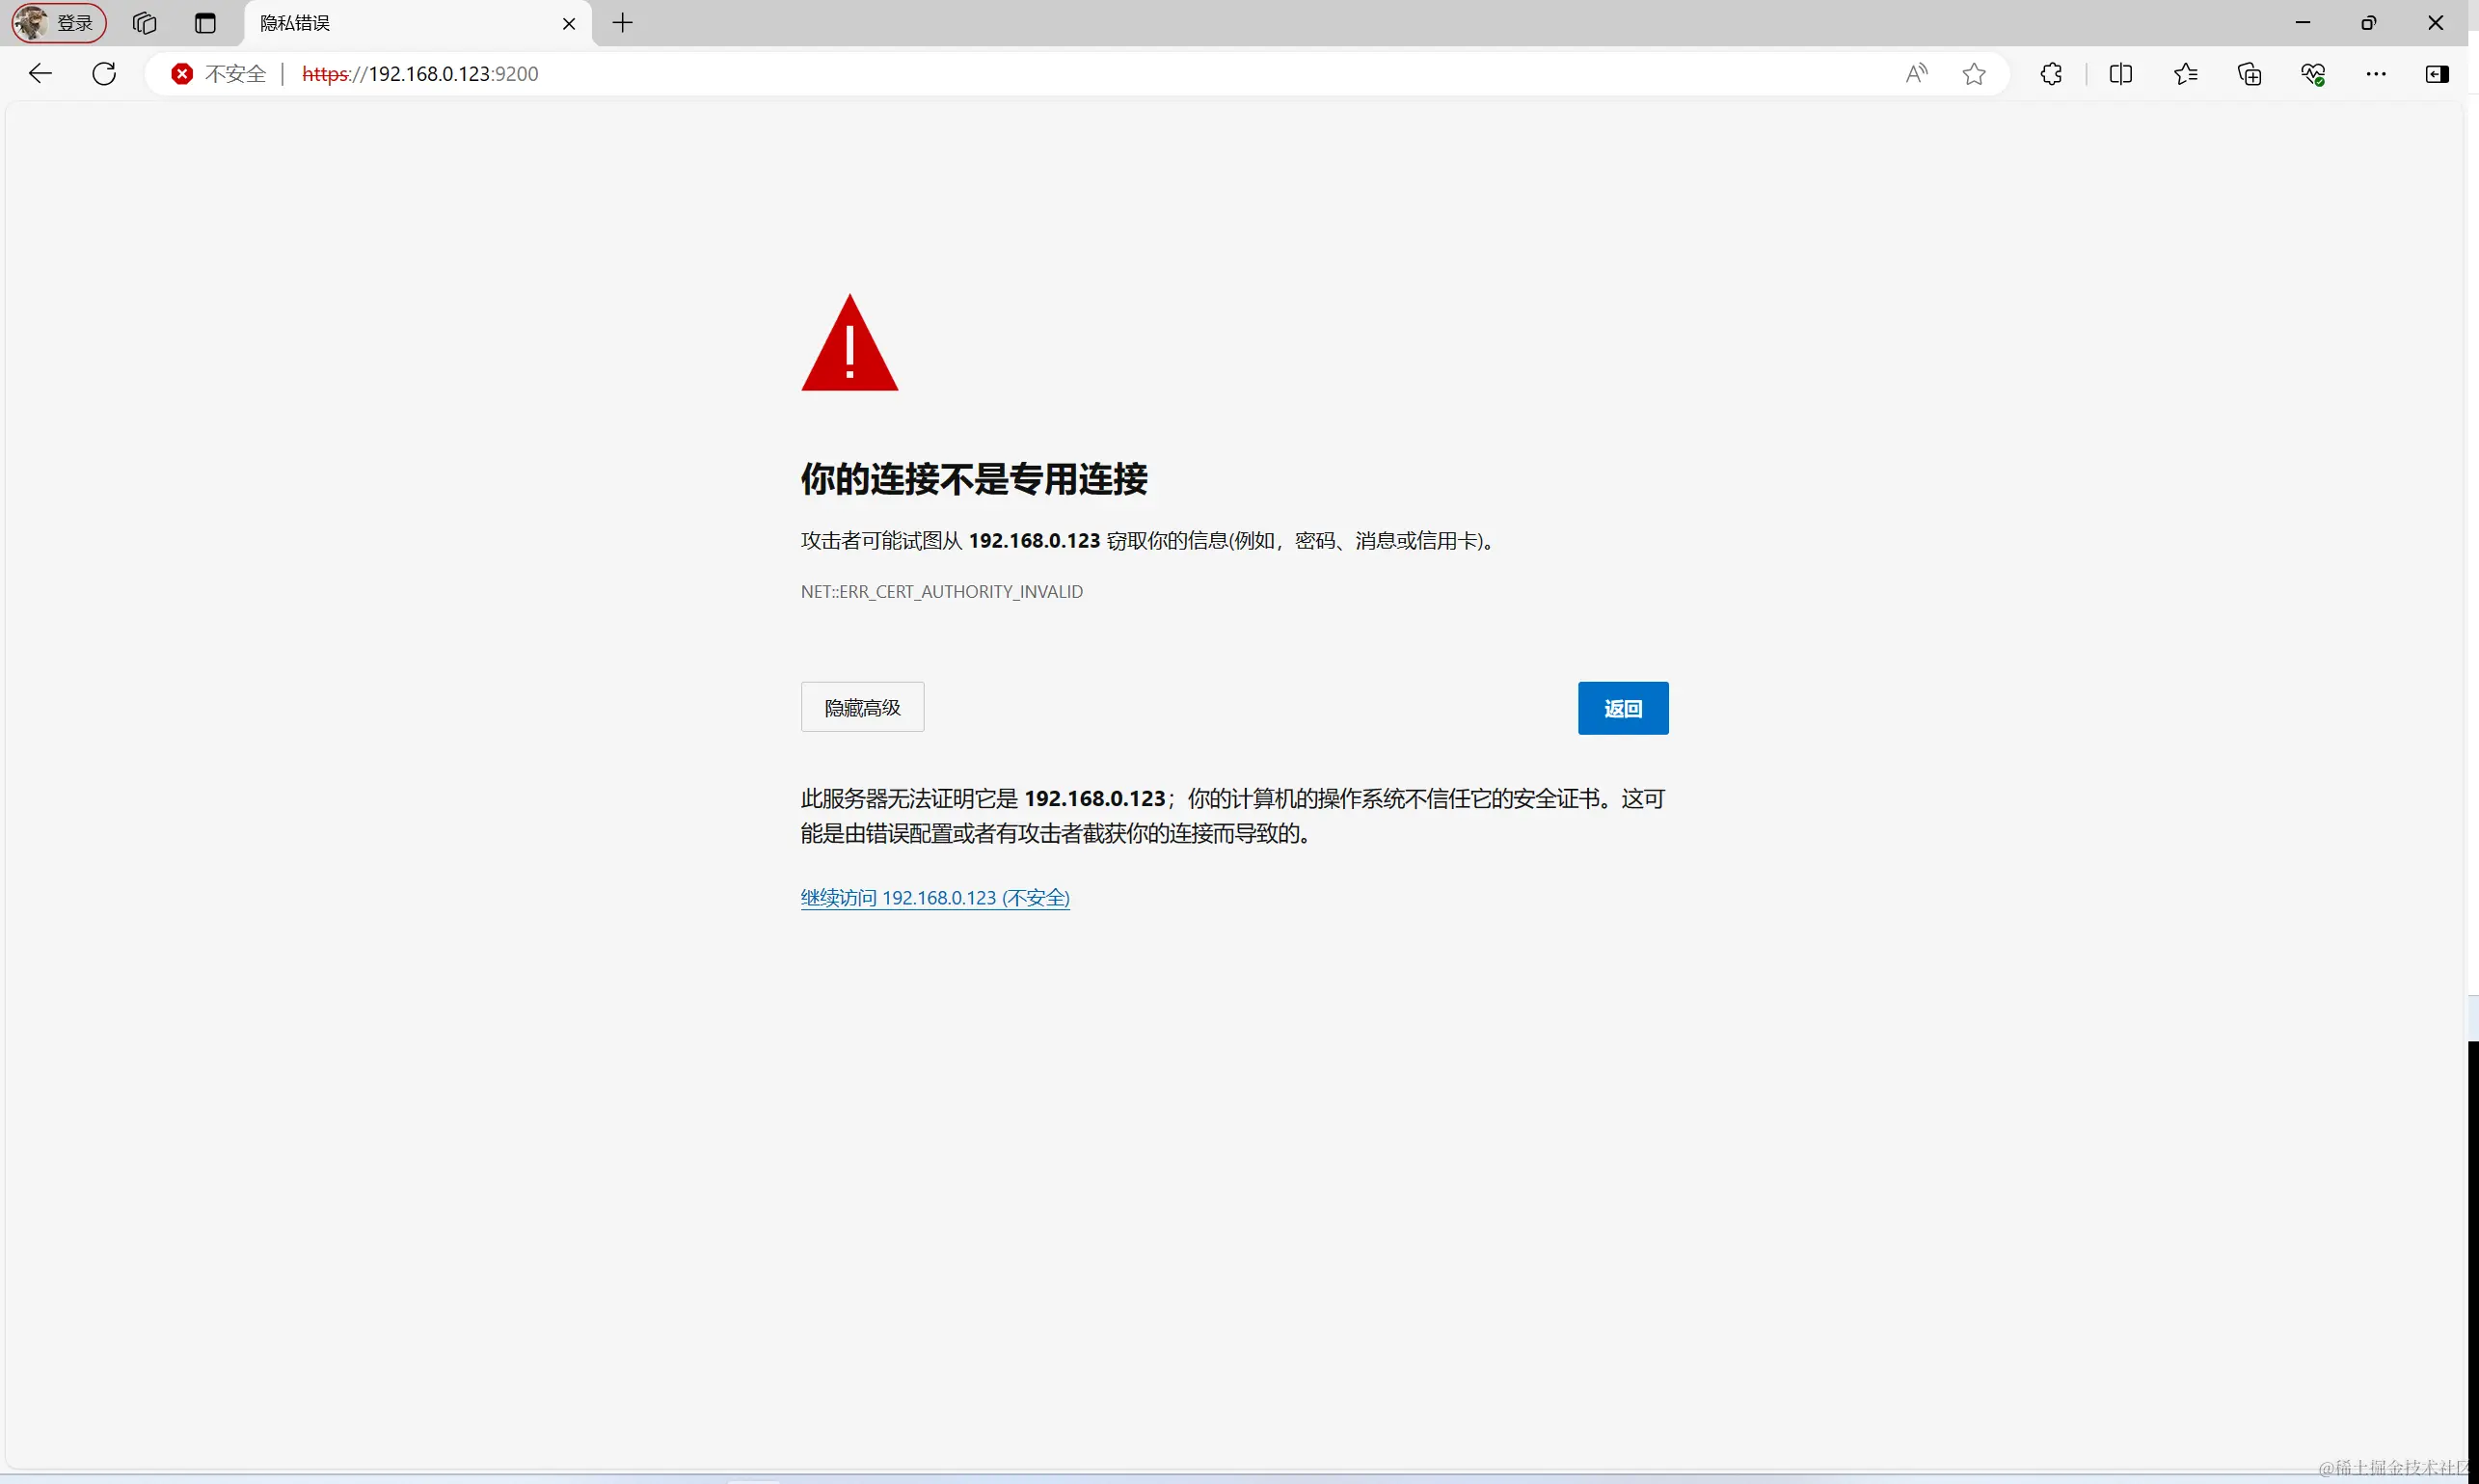
Task: Click the back navigation arrow
Action: (40, 73)
